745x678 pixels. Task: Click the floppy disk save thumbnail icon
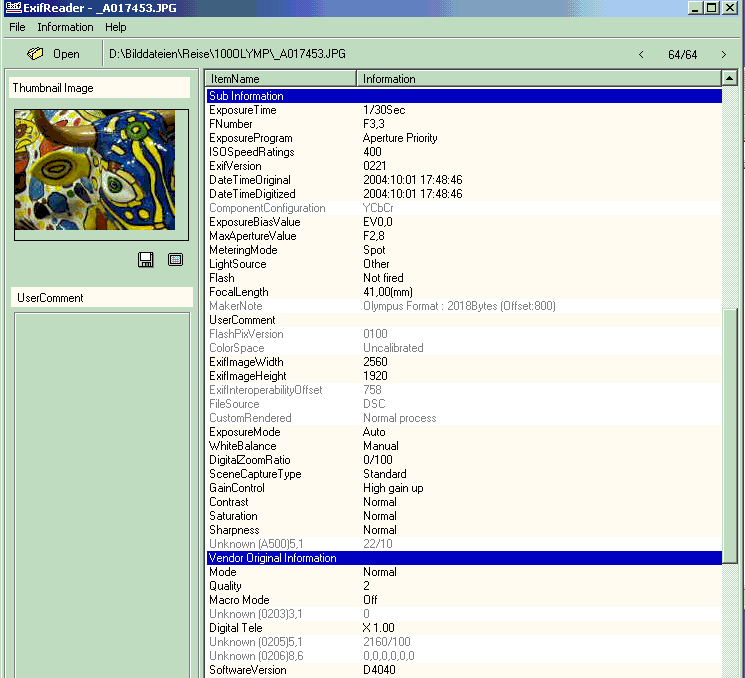click(x=146, y=260)
